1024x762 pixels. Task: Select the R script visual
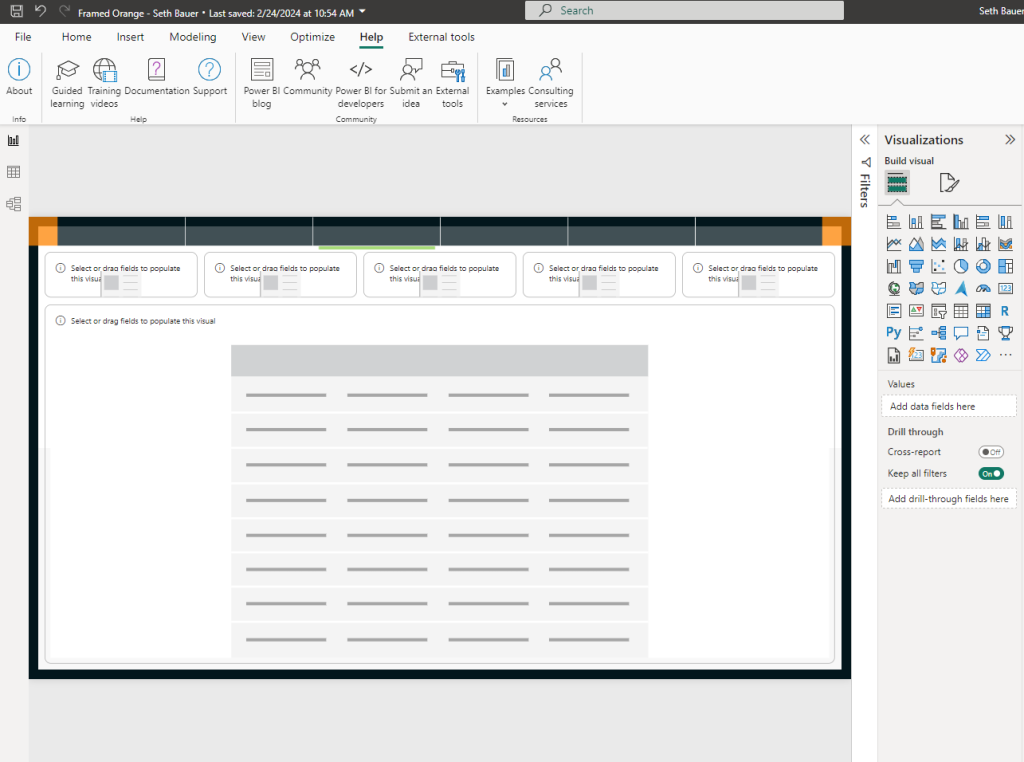[1005, 311]
